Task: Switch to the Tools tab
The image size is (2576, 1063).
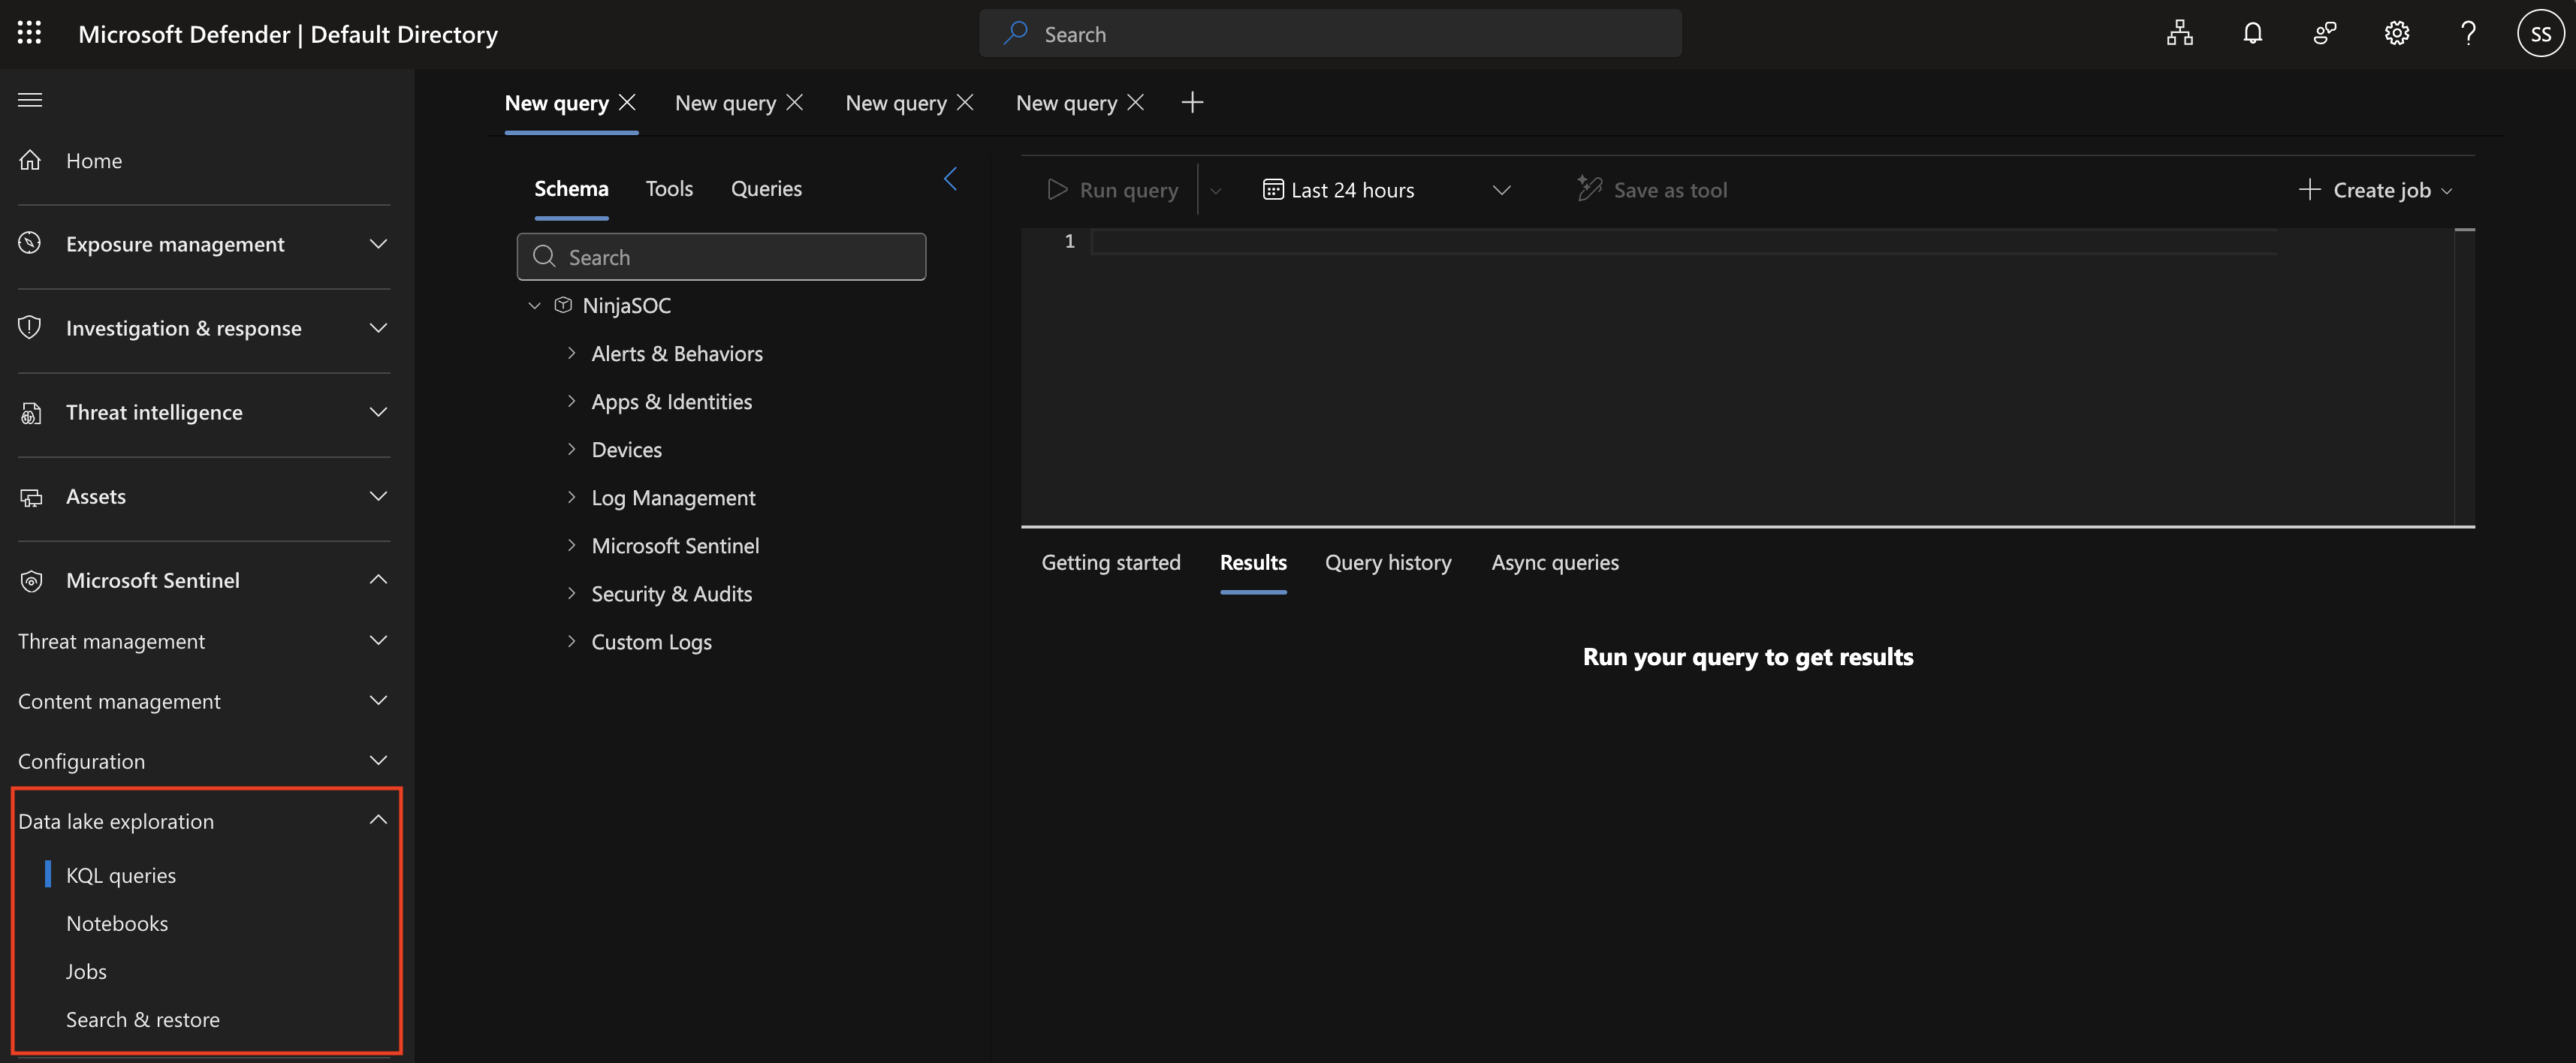Action: tap(669, 188)
